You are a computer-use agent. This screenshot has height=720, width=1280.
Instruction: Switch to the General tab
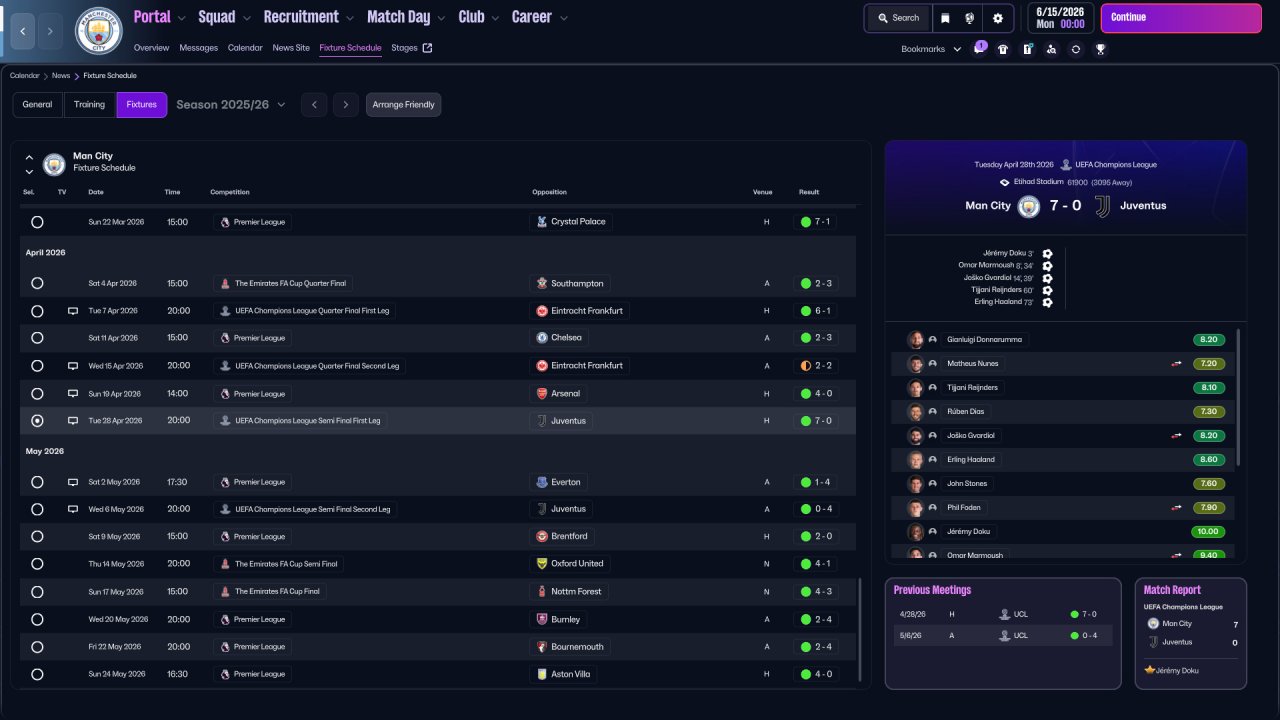pyautogui.click(x=37, y=105)
